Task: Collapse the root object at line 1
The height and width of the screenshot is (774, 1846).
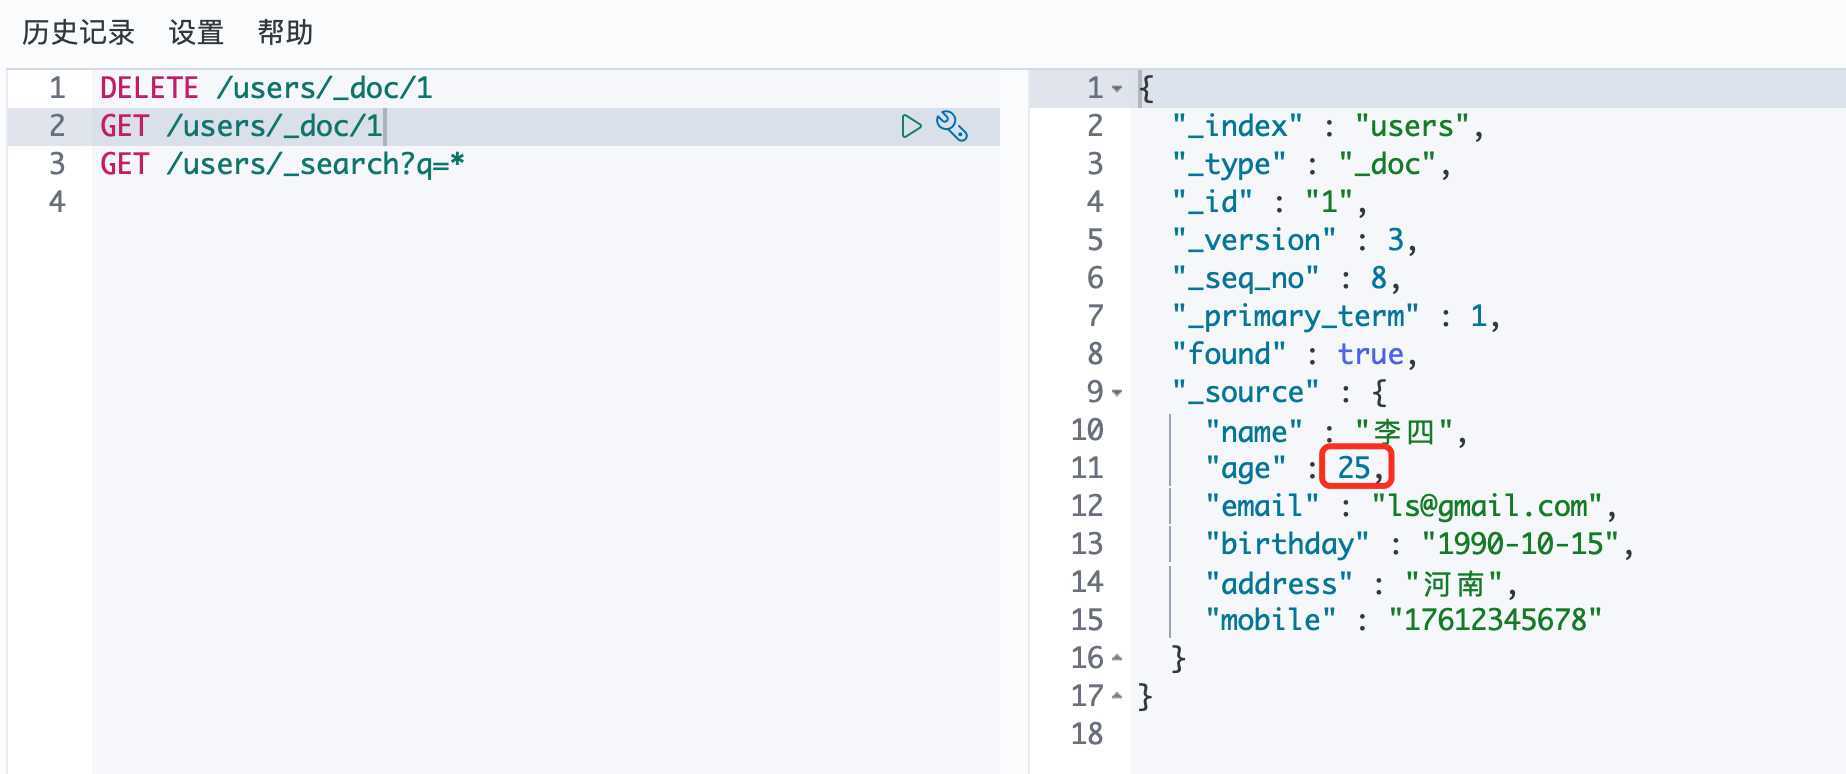Action: [1117, 89]
